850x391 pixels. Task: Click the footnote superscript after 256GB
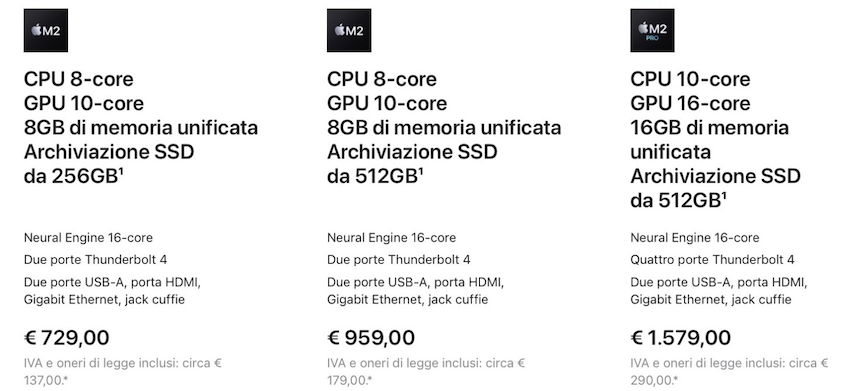[121, 171]
